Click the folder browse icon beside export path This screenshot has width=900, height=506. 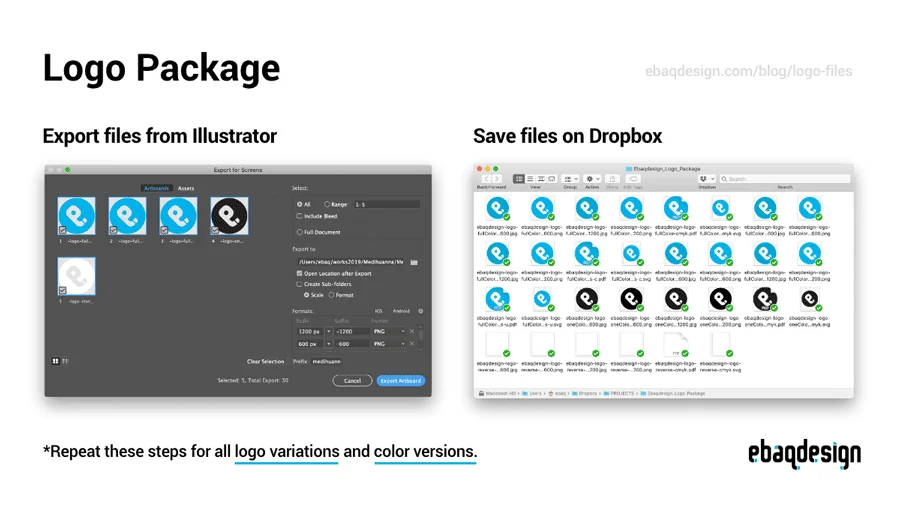tap(414, 262)
